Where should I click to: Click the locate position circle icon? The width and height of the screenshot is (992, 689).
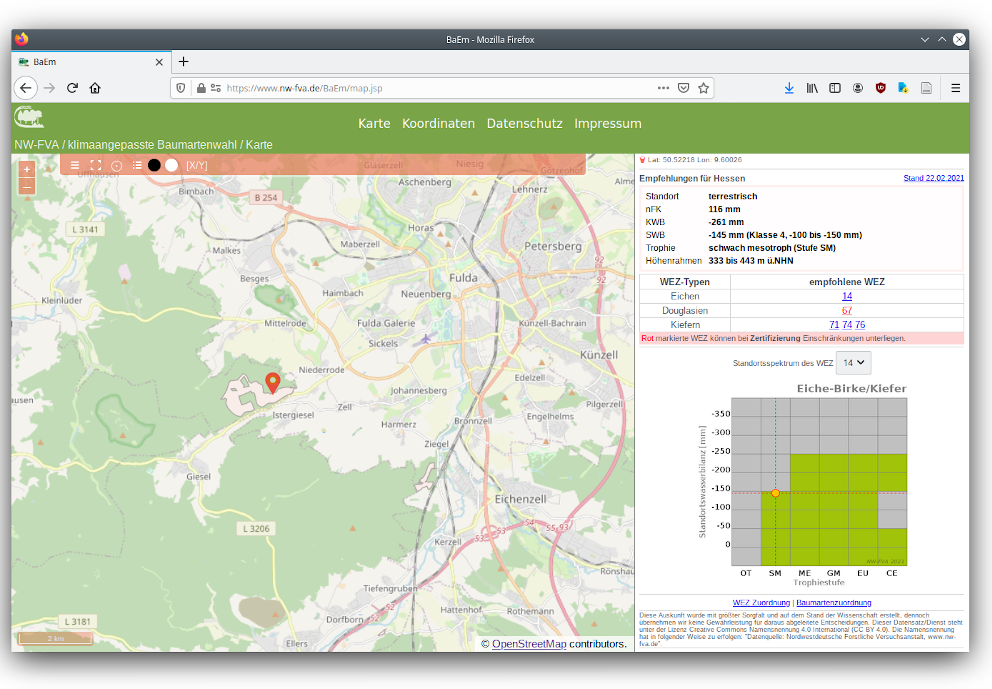[x=116, y=165]
